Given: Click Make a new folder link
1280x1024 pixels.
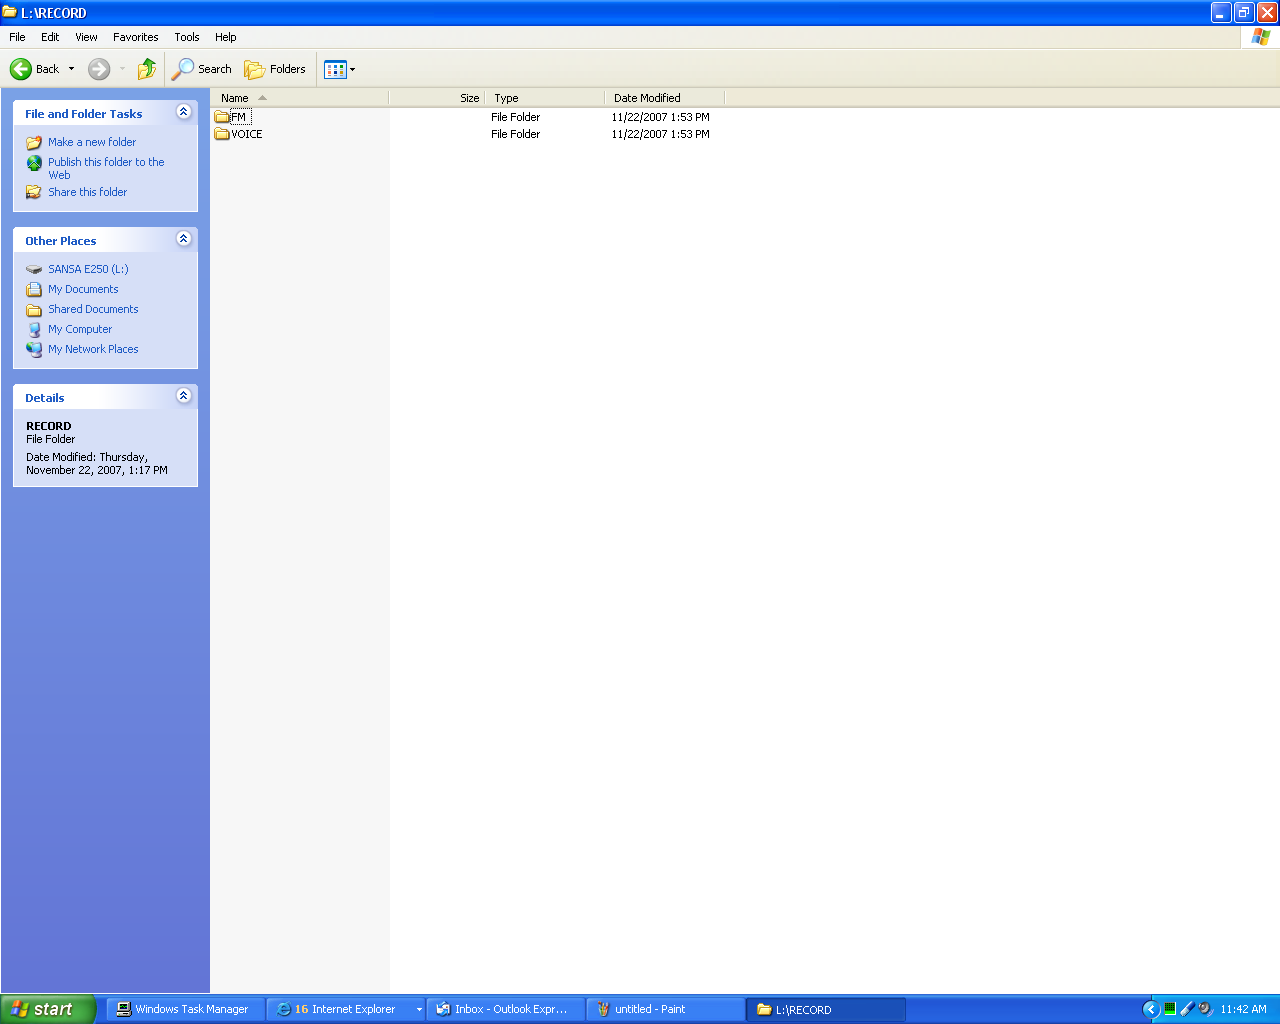Looking at the screenshot, I should point(92,142).
